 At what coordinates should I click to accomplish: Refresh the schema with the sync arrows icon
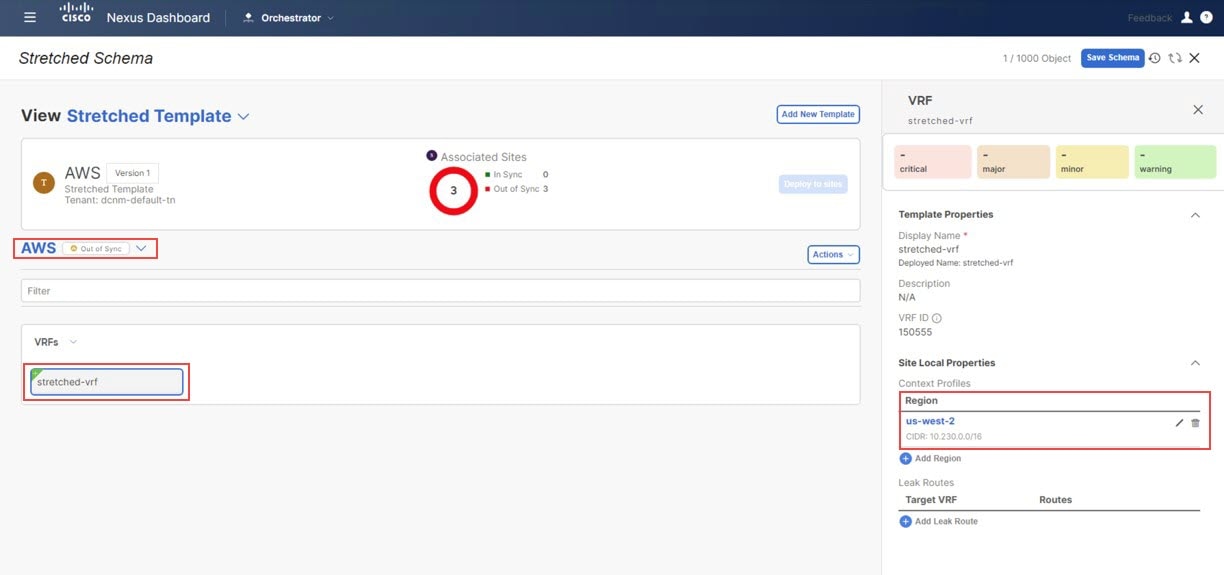click(x=1175, y=58)
